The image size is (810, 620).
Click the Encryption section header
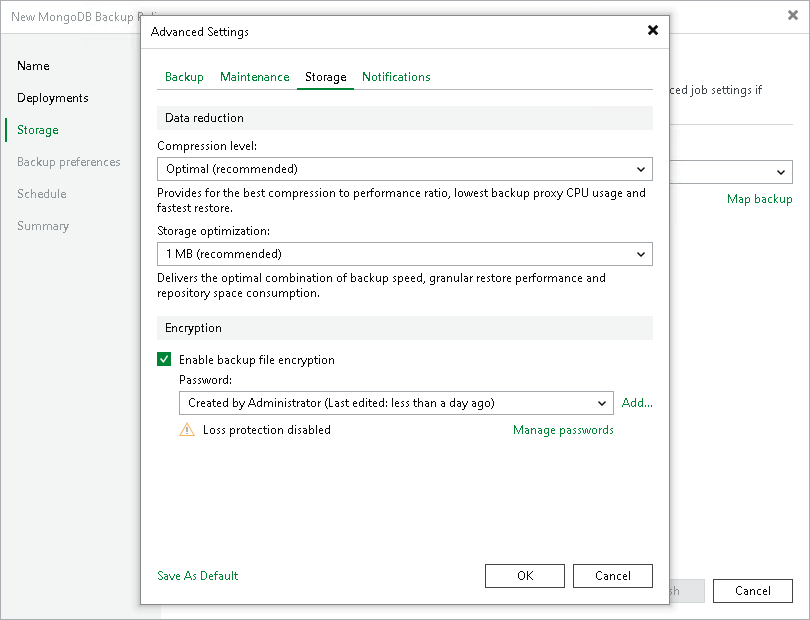coord(404,328)
